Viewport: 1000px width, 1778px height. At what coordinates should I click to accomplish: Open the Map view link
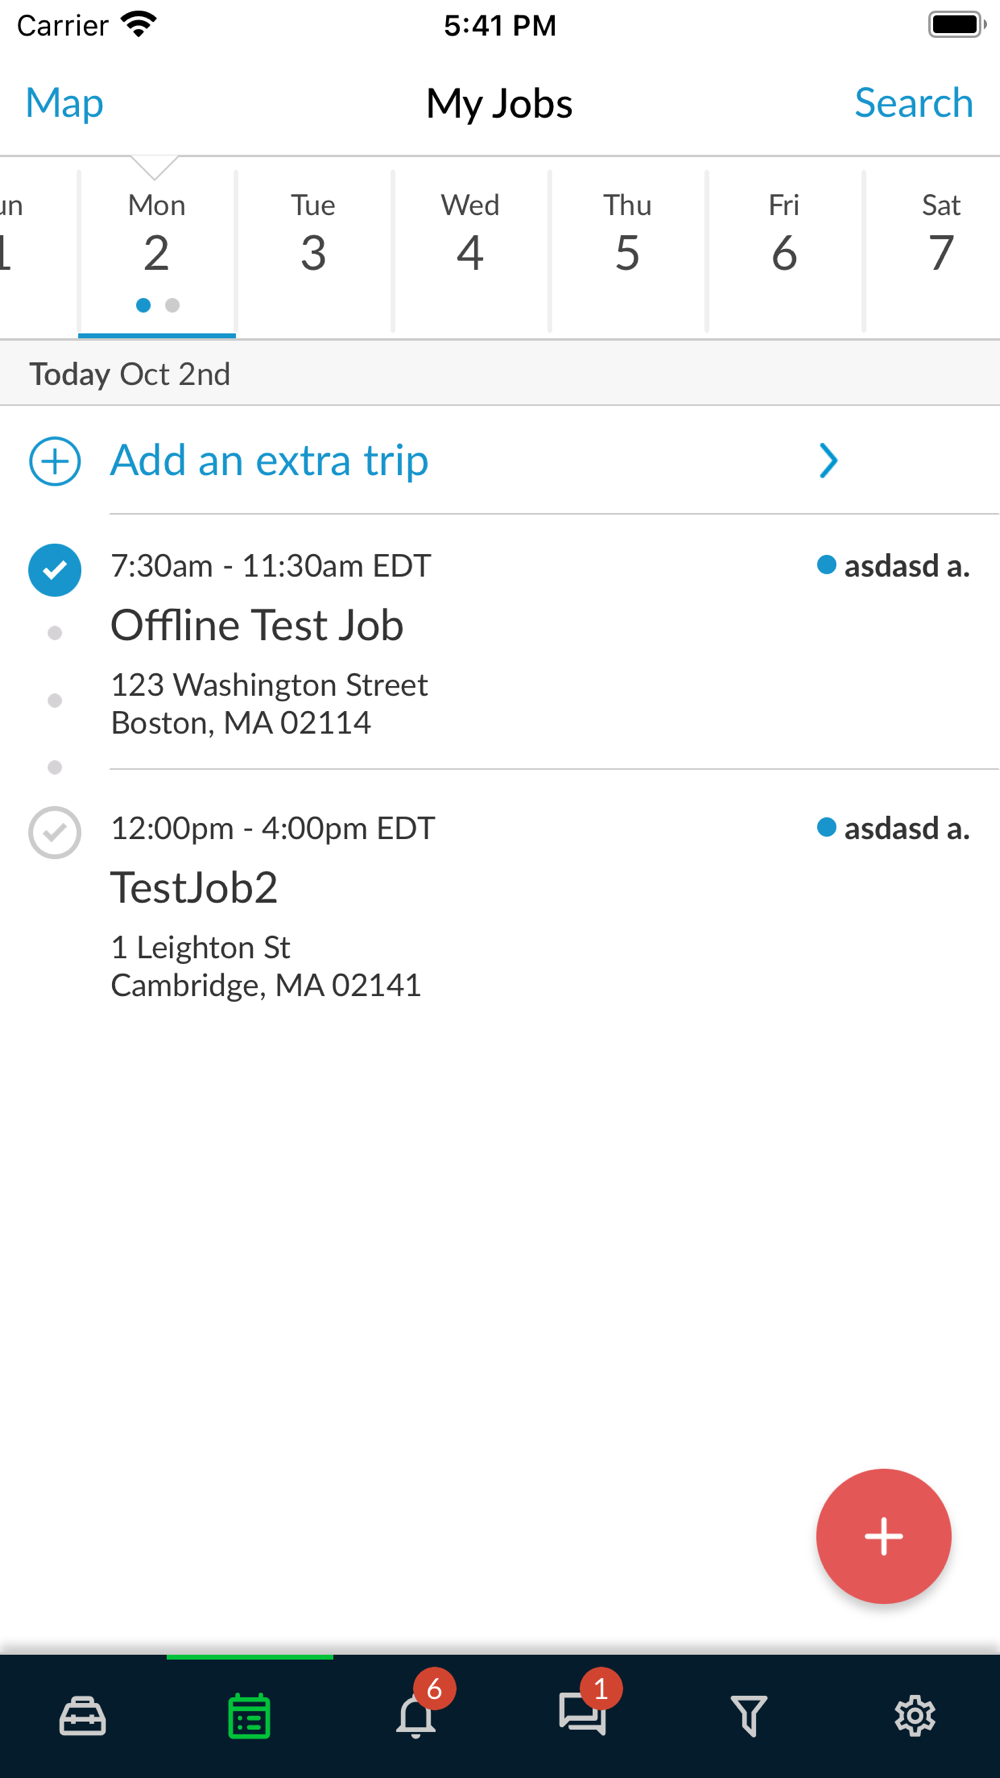[64, 103]
